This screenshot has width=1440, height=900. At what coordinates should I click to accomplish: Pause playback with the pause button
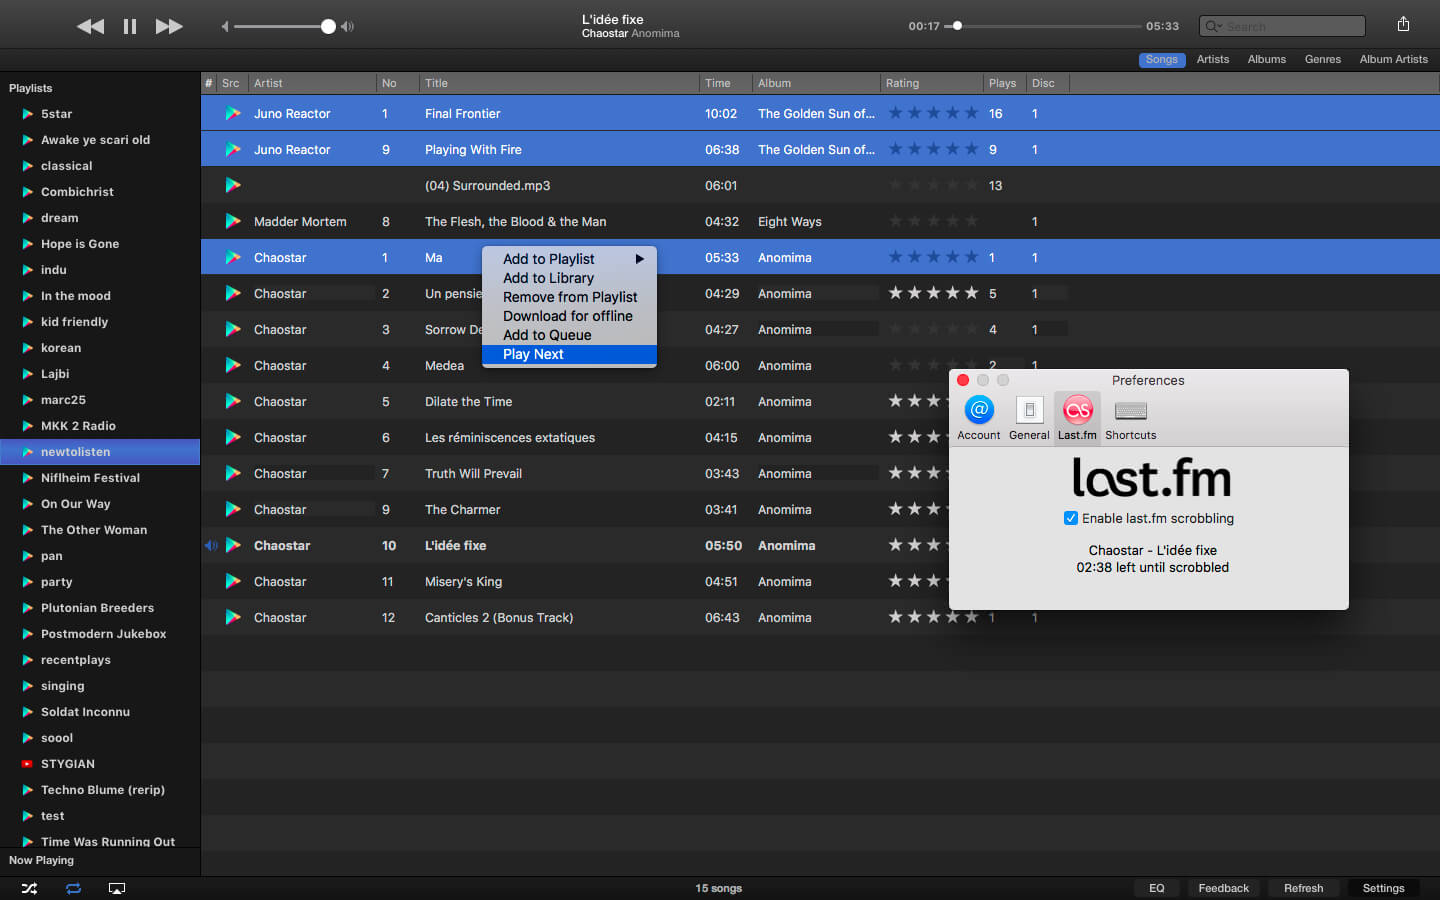click(130, 27)
